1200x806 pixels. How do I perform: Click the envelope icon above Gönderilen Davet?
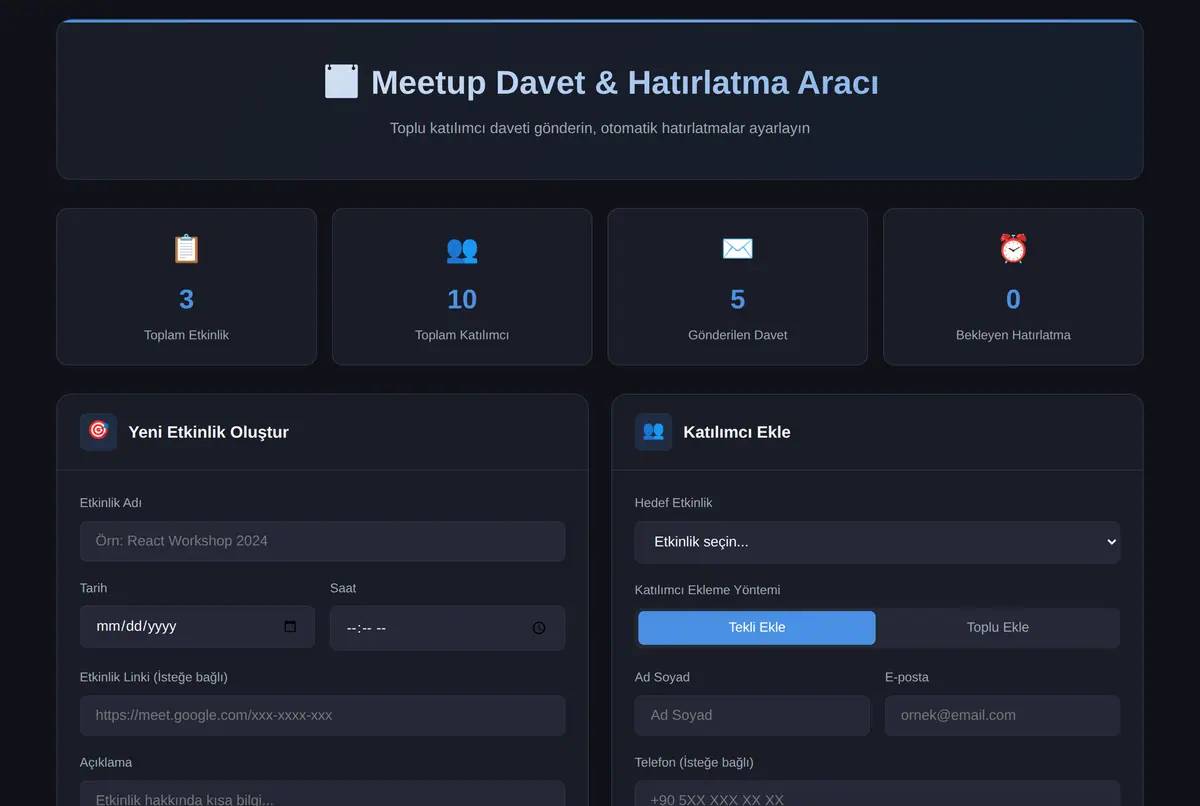(x=737, y=248)
